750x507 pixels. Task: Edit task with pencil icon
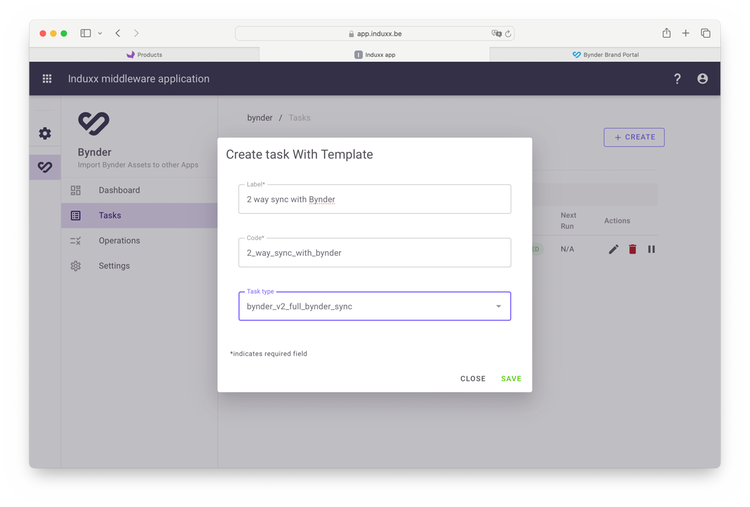tap(613, 249)
